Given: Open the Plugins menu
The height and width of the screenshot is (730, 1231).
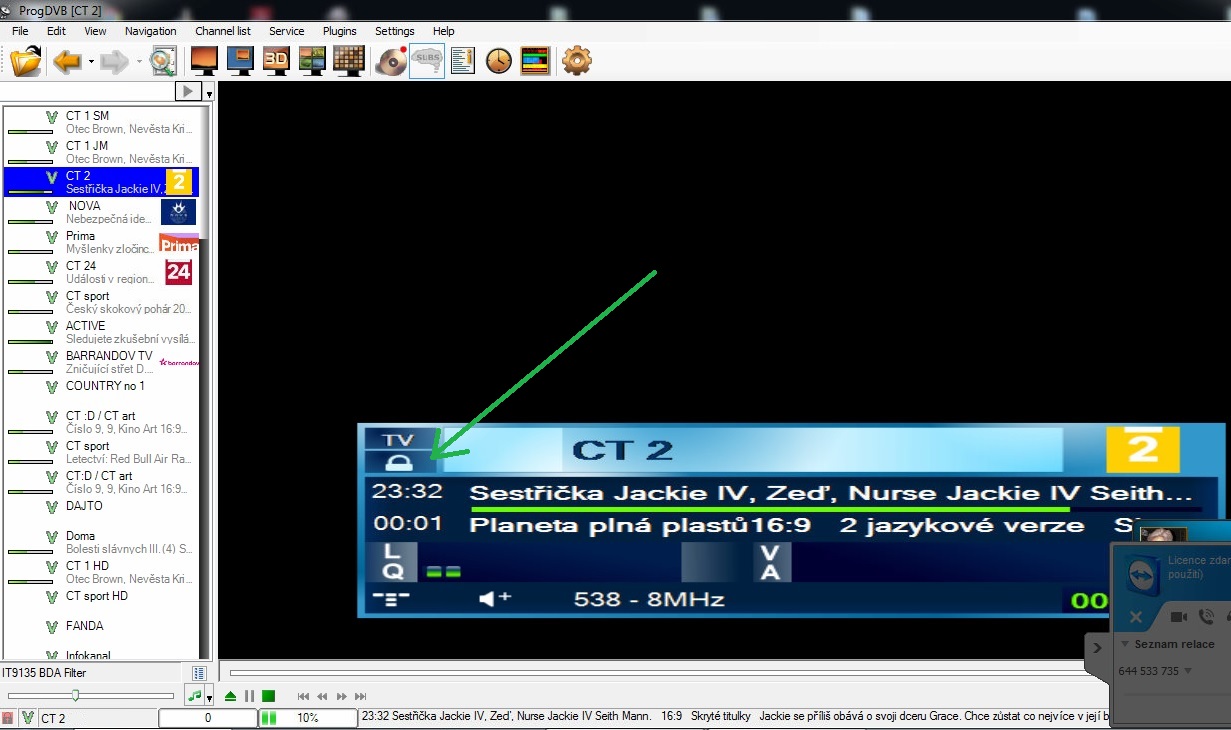Looking at the screenshot, I should (340, 31).
